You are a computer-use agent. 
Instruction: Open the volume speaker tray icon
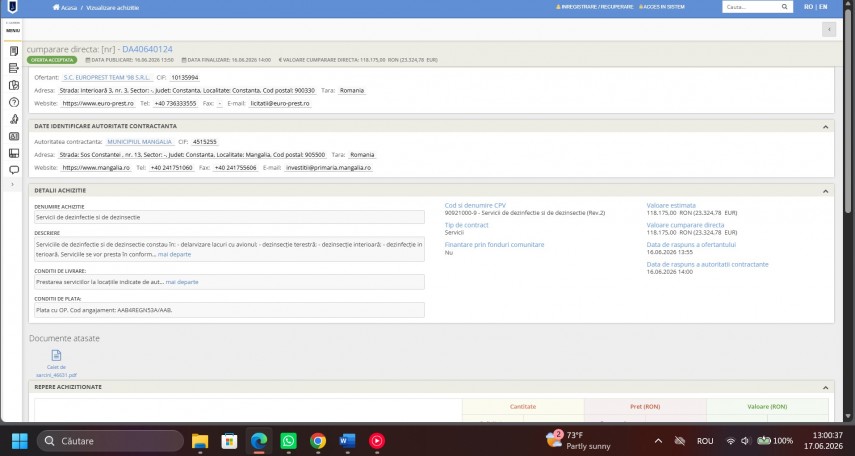745,441
